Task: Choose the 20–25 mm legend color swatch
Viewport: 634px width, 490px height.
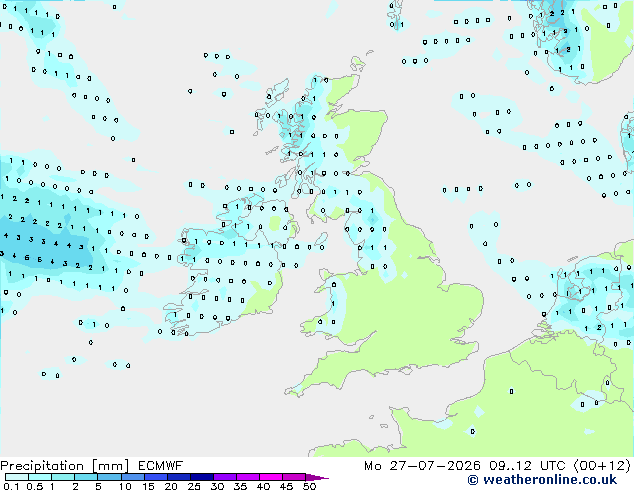Action: tap(179, 477)
